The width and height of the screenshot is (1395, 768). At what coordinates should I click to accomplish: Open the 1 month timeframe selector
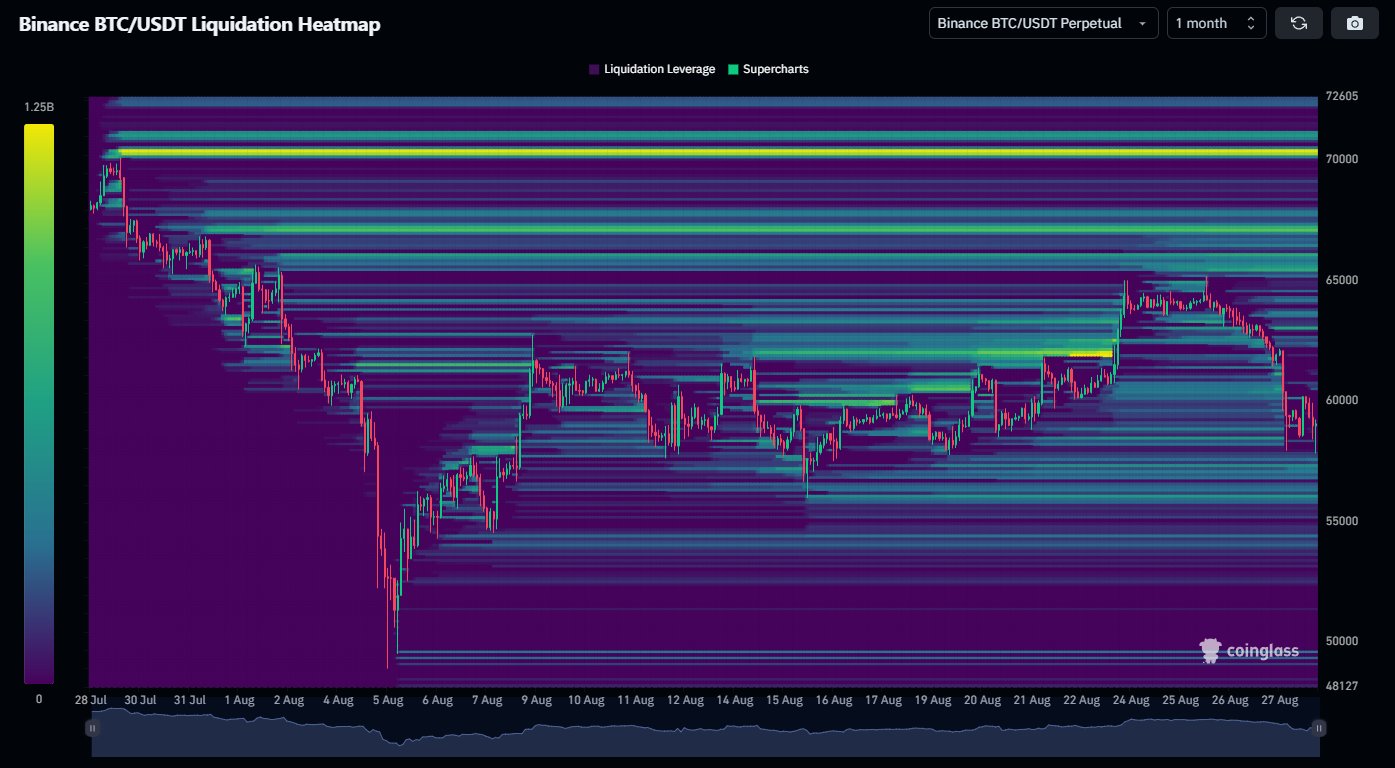[1216, 23]
